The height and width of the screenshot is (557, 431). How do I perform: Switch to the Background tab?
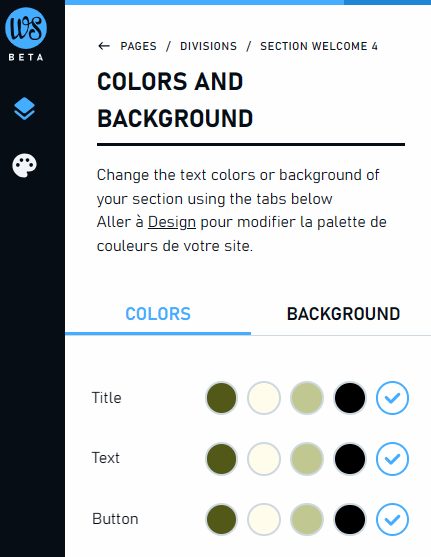343,314
